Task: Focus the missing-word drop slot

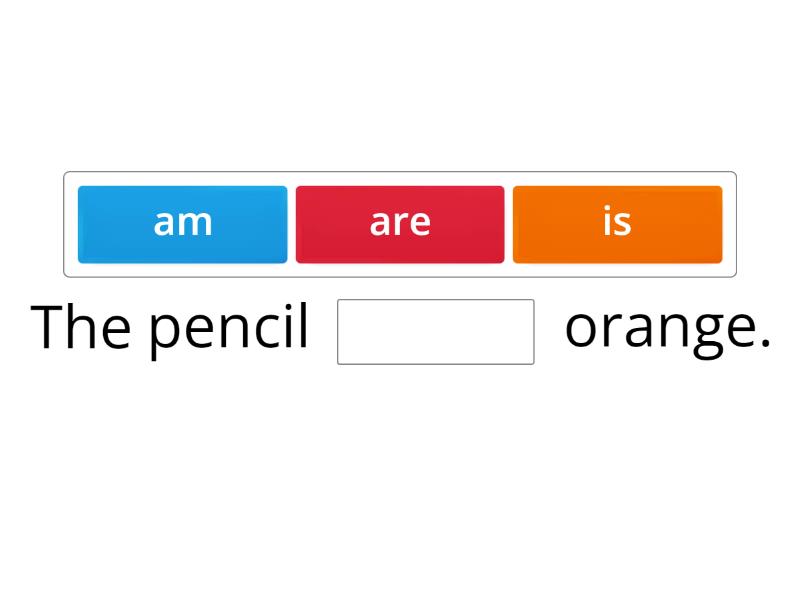Action: tap(436, 332)
